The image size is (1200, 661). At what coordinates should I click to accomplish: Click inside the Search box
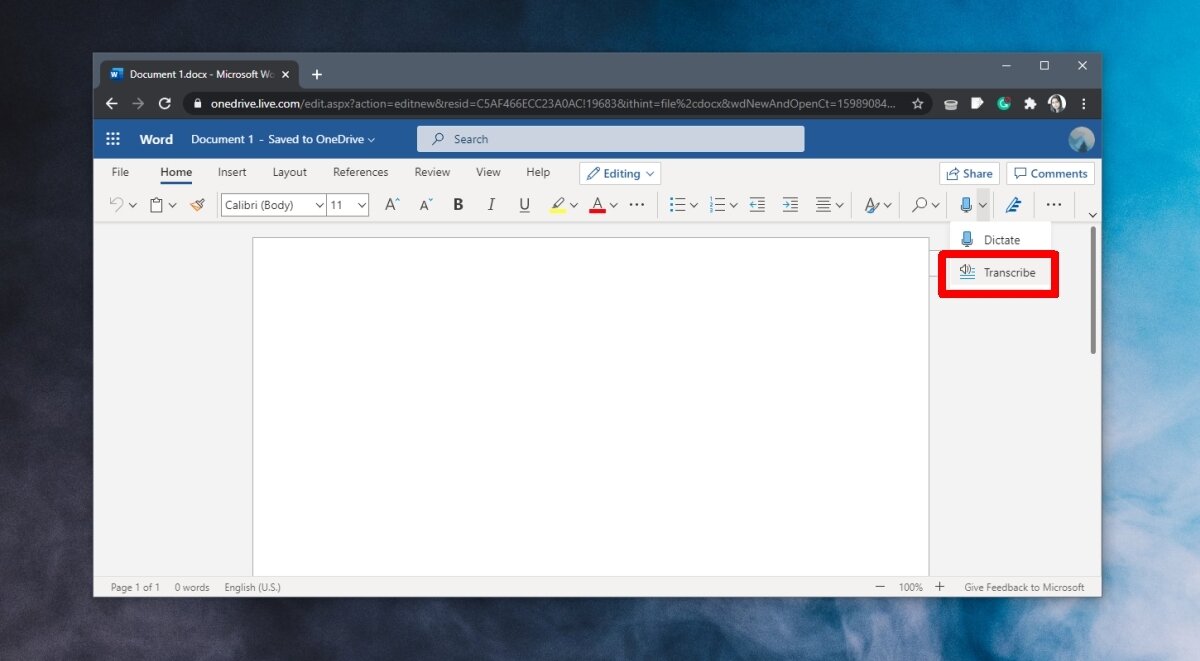(x=610, y=138)
